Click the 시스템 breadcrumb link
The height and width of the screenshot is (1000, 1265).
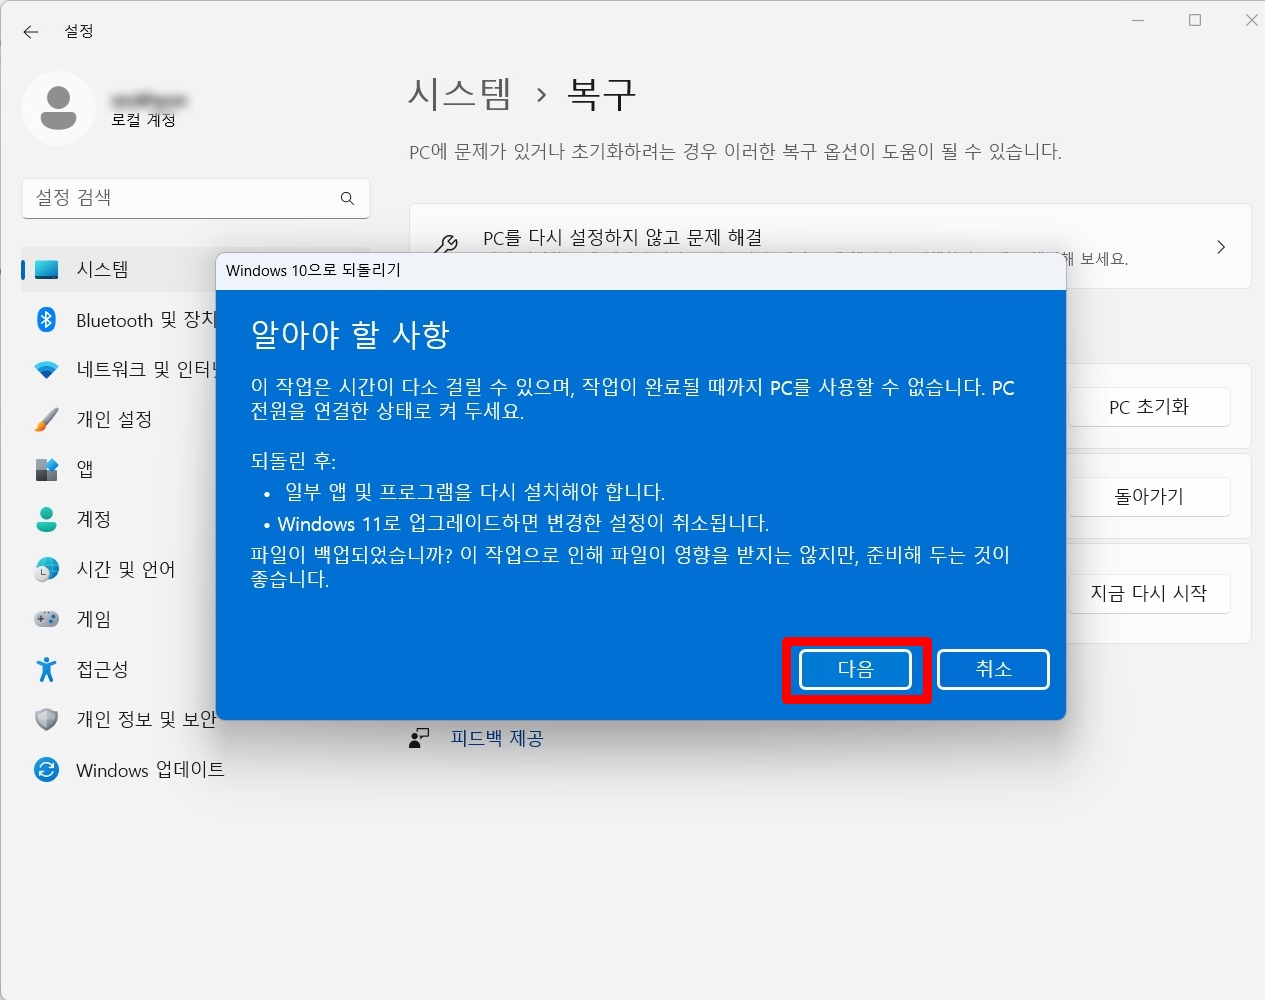pyautogui.click(x=460, y=94)
